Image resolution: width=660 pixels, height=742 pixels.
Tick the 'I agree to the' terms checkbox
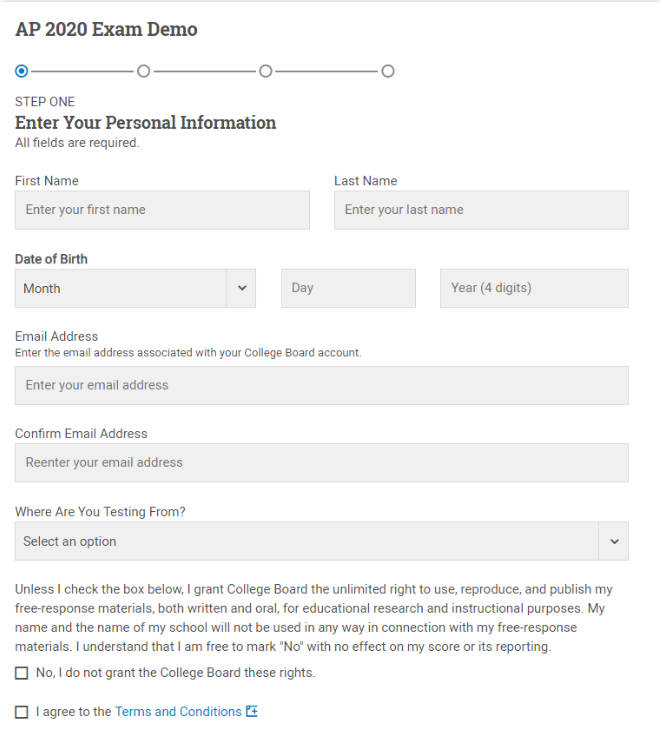click(21, 712)
